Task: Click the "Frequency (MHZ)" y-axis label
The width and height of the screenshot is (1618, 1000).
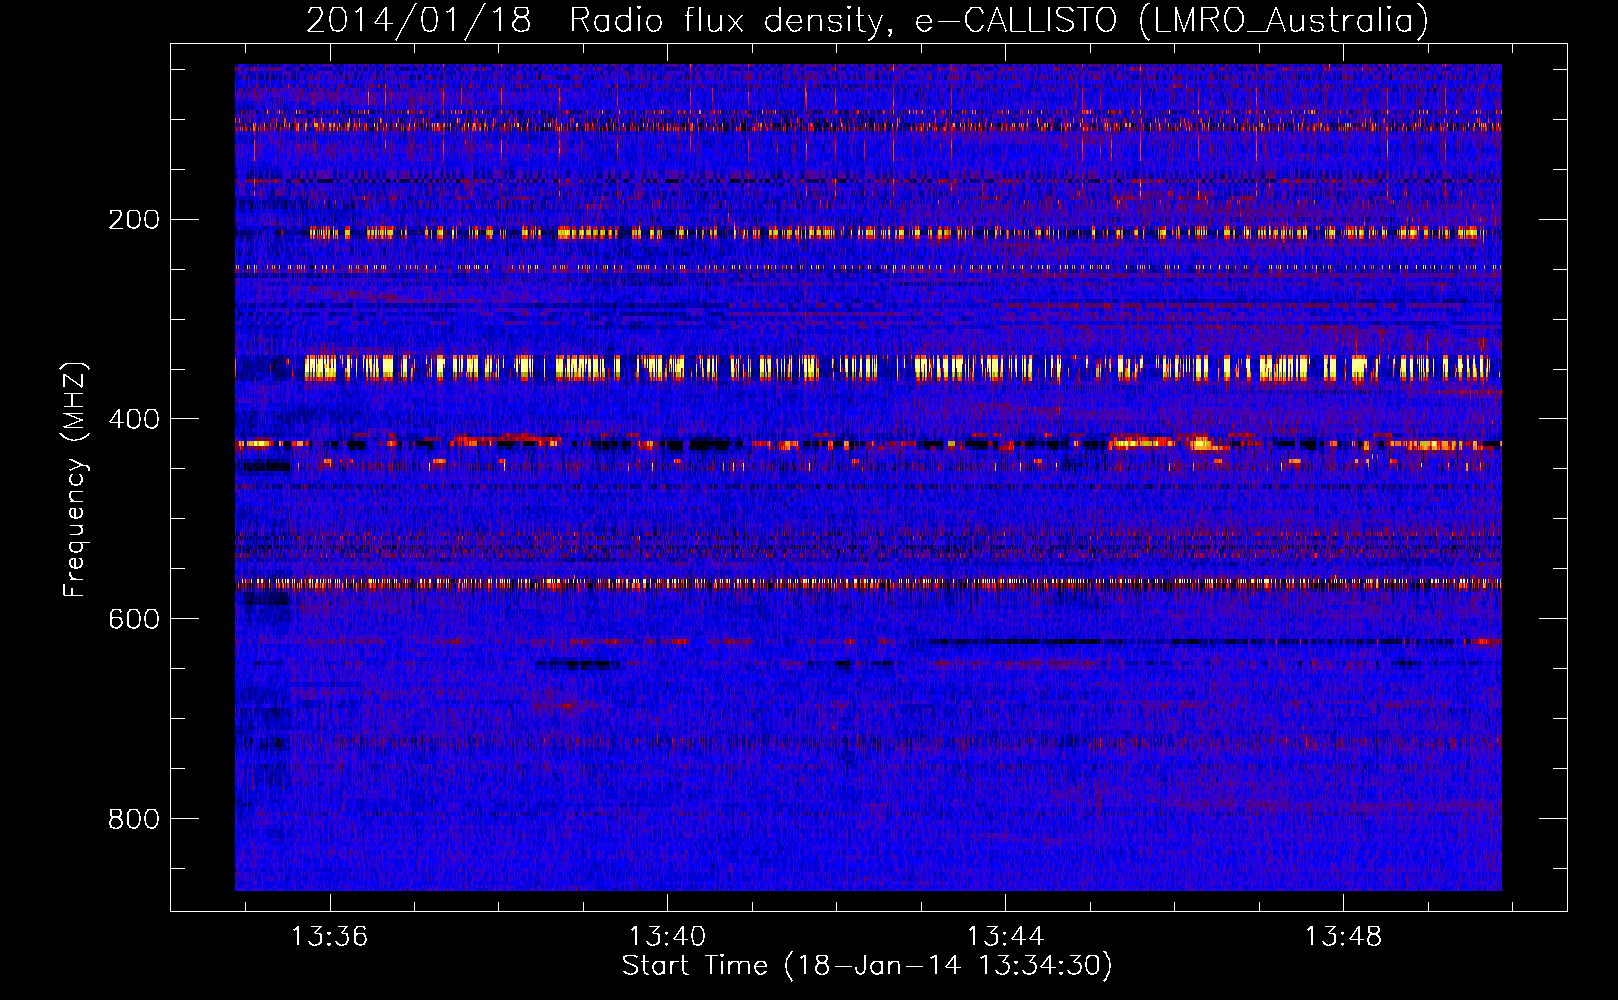Action: click(75, 480)
